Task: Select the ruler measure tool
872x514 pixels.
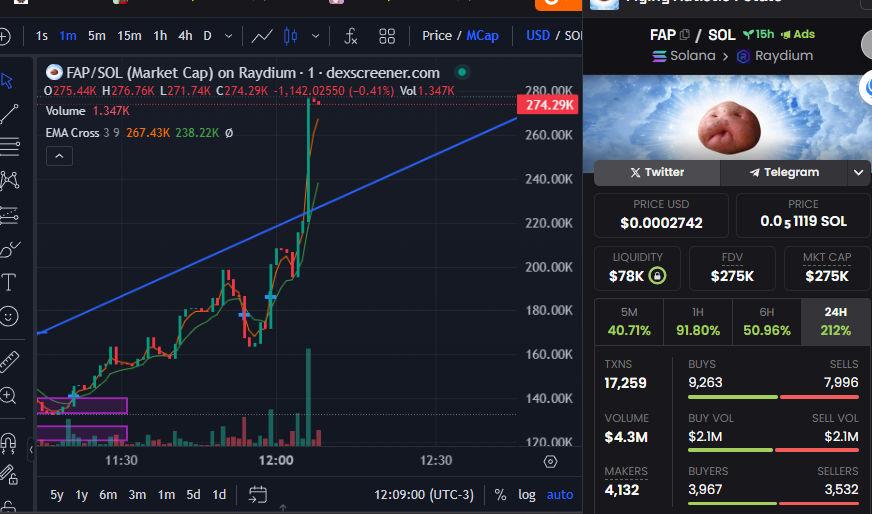Action: pos(9,362)
